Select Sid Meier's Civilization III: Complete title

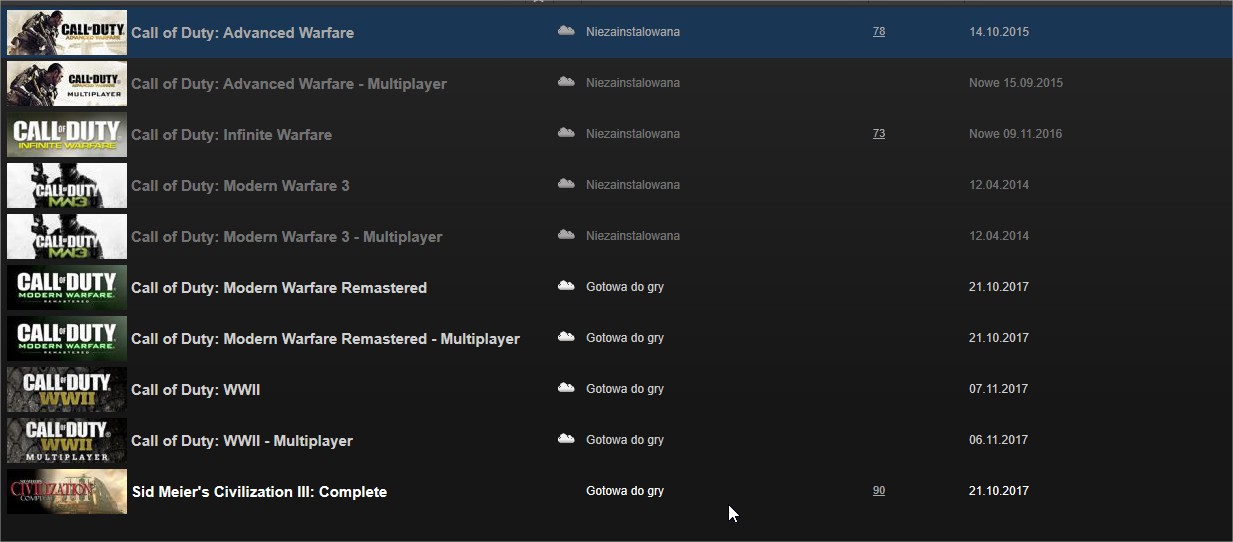click(x=259, y=492)
